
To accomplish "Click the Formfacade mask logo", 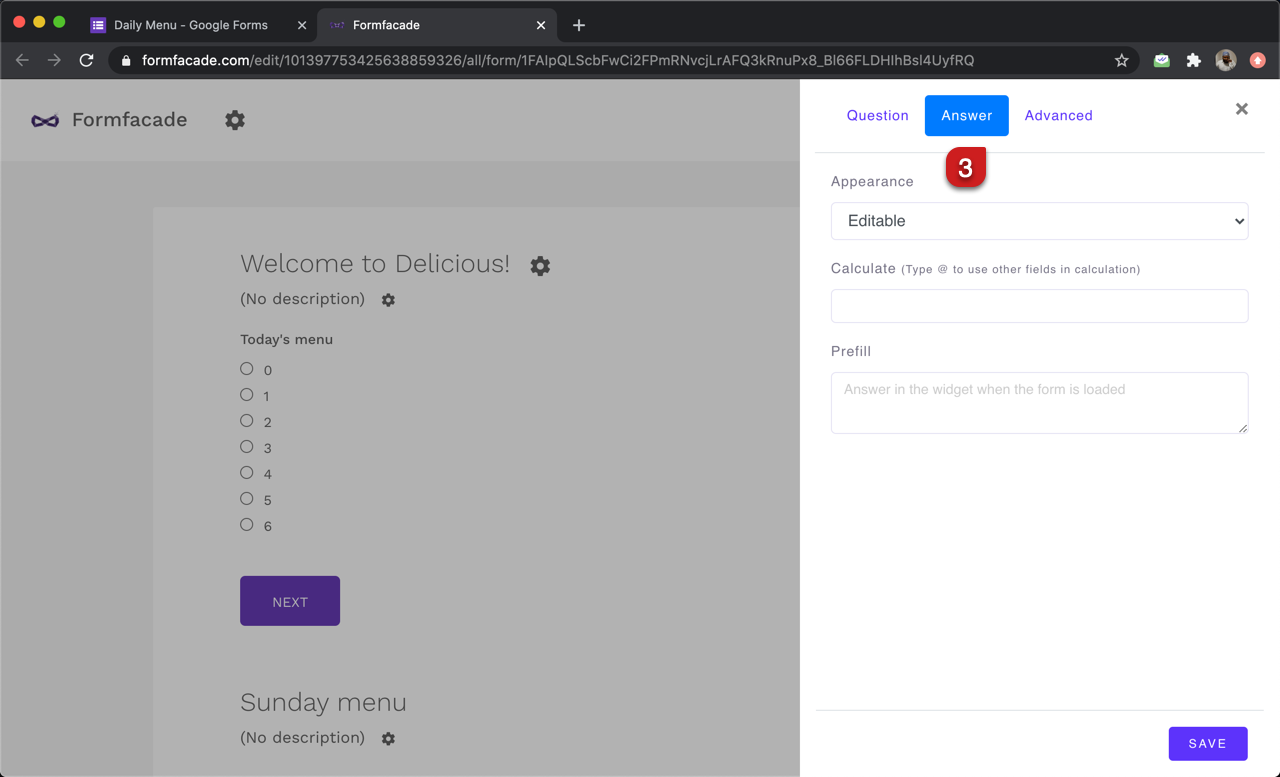I will tap(45, 121).
